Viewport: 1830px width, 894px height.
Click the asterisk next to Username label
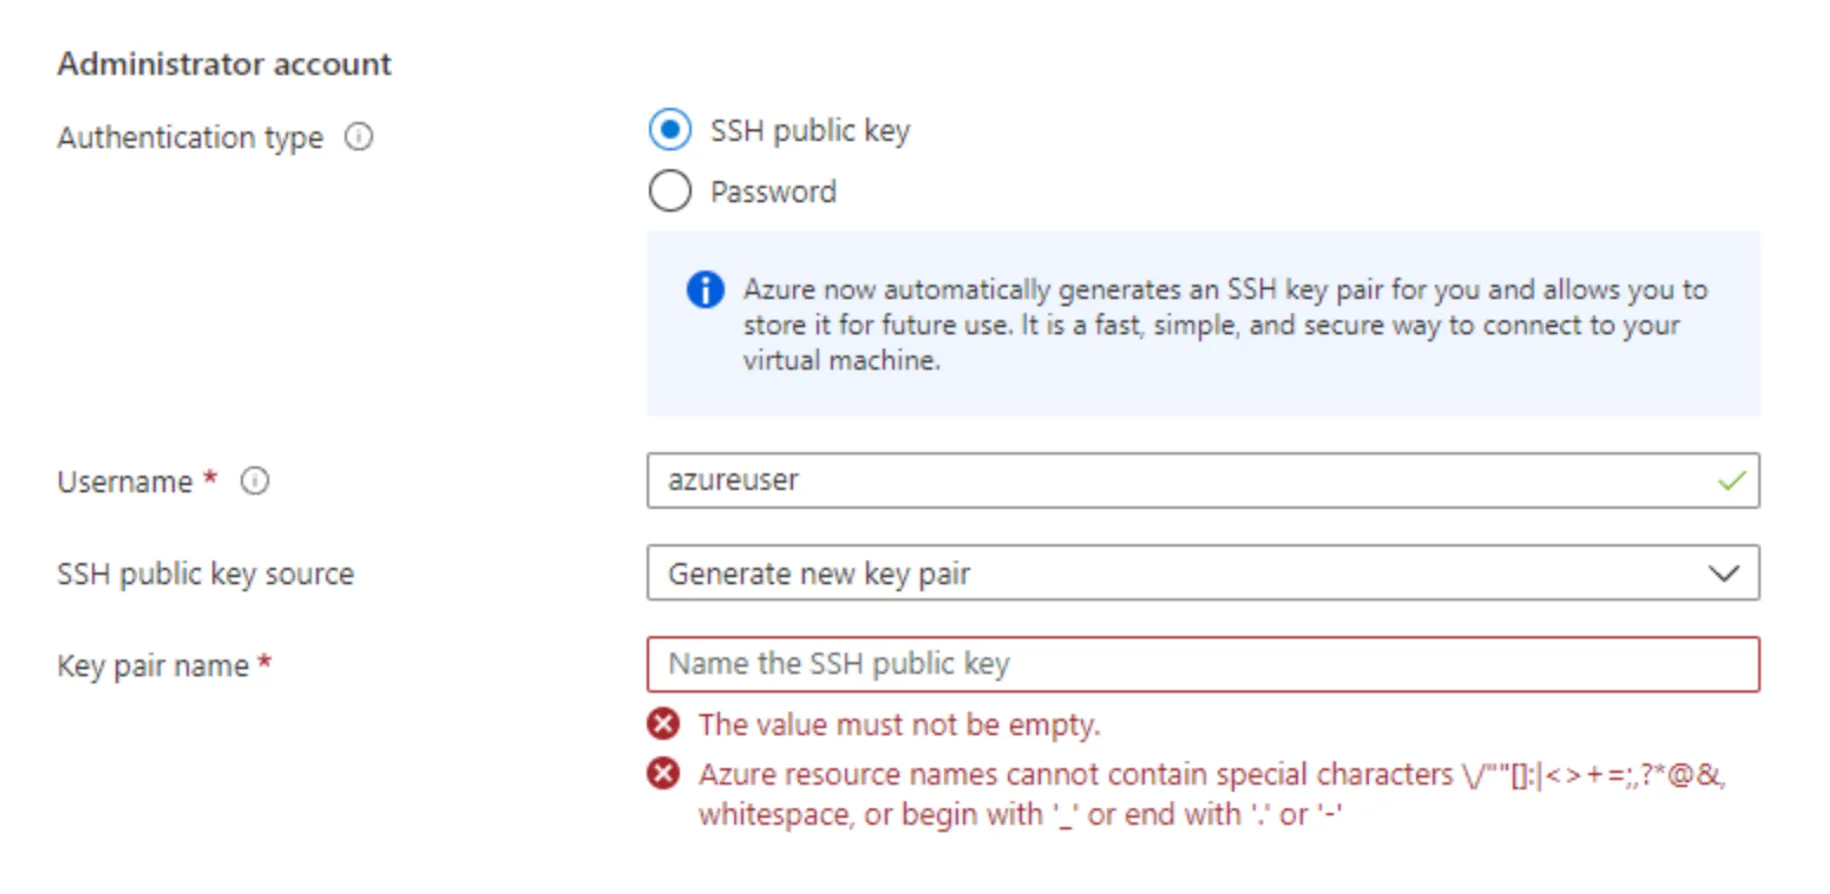coord(210,480)
